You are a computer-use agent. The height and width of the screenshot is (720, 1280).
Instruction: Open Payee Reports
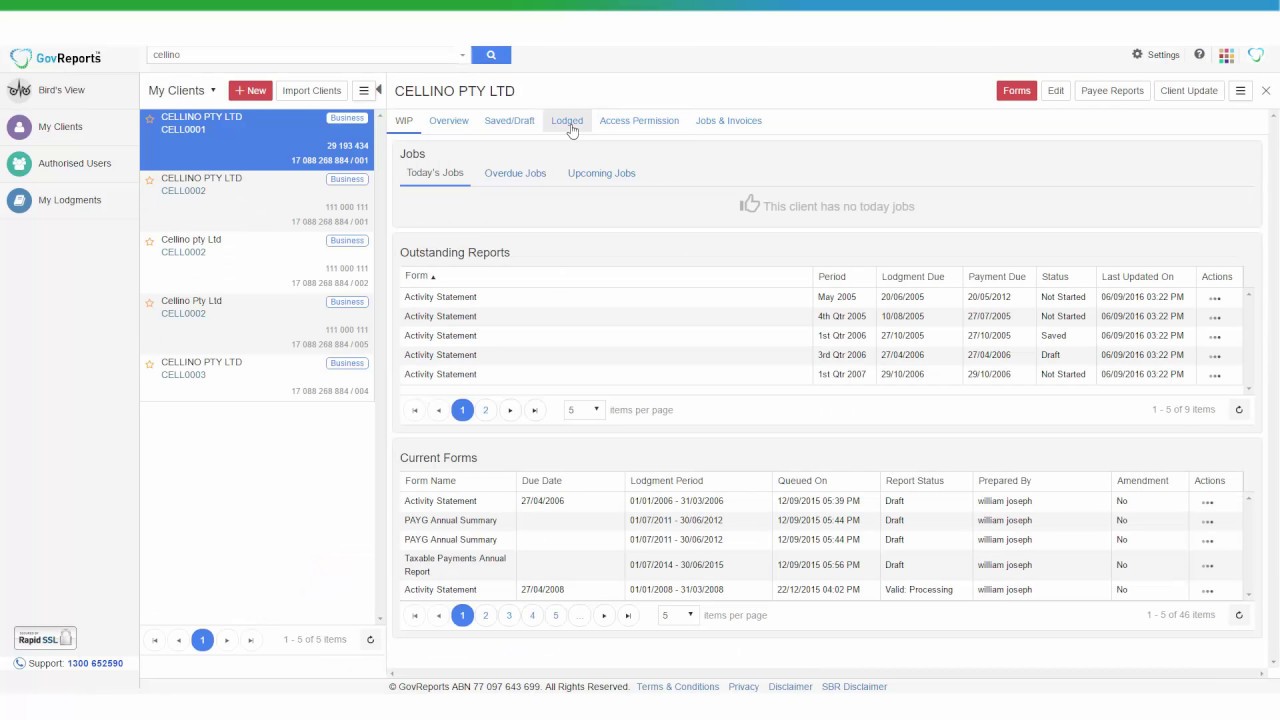(1112, 91)
